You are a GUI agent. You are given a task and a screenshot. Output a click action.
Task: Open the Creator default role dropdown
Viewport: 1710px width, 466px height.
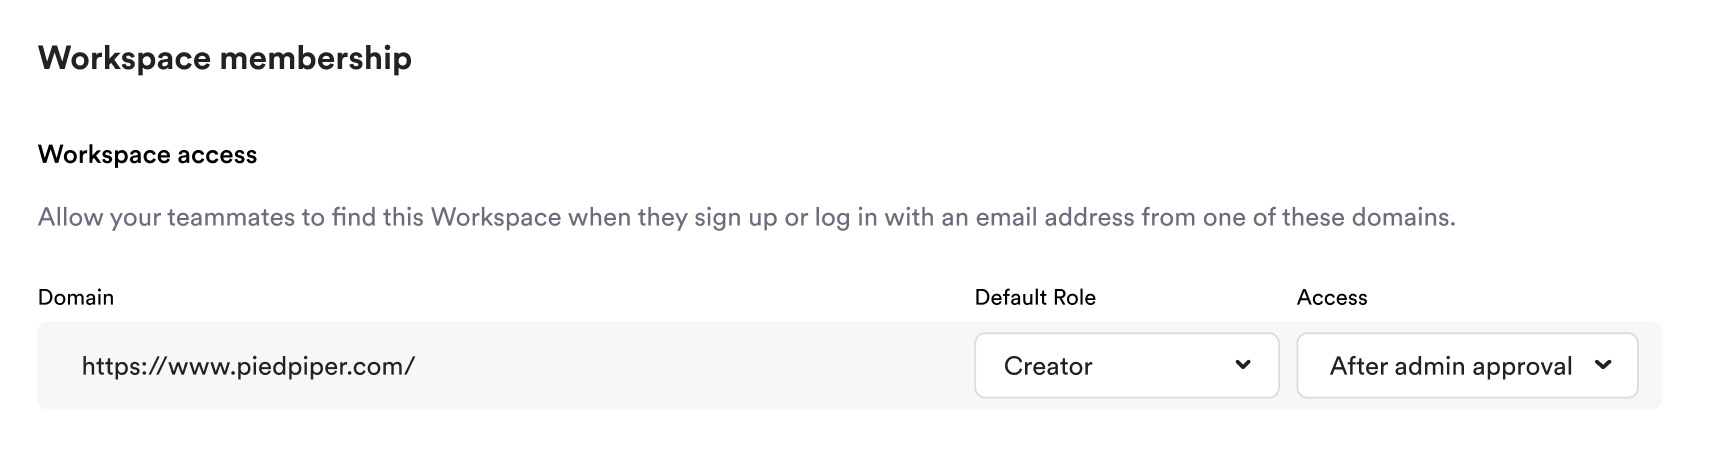[x=1126, y=366]
